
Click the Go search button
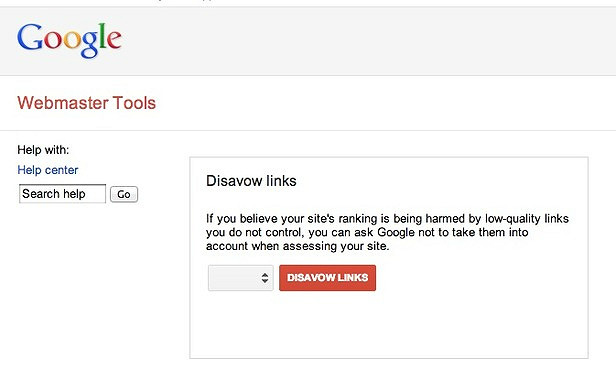[124, 194]
